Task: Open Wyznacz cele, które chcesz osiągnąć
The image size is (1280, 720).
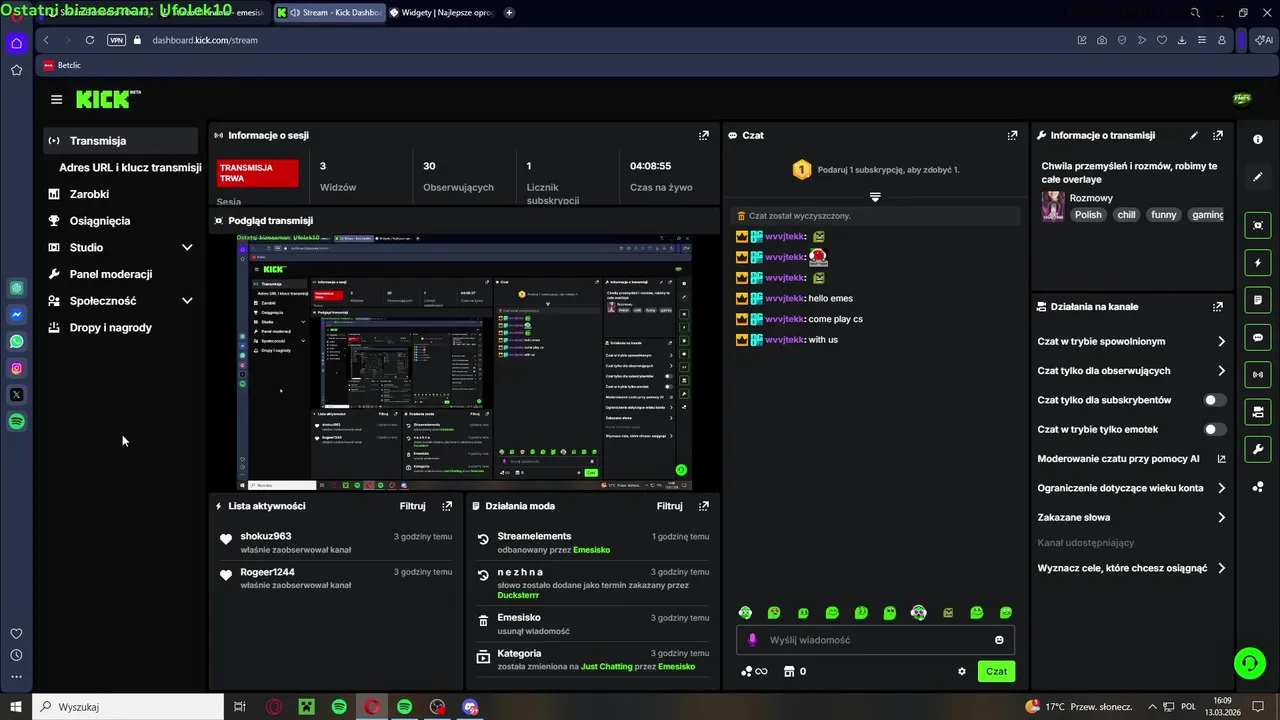Action: (1131, 568)
